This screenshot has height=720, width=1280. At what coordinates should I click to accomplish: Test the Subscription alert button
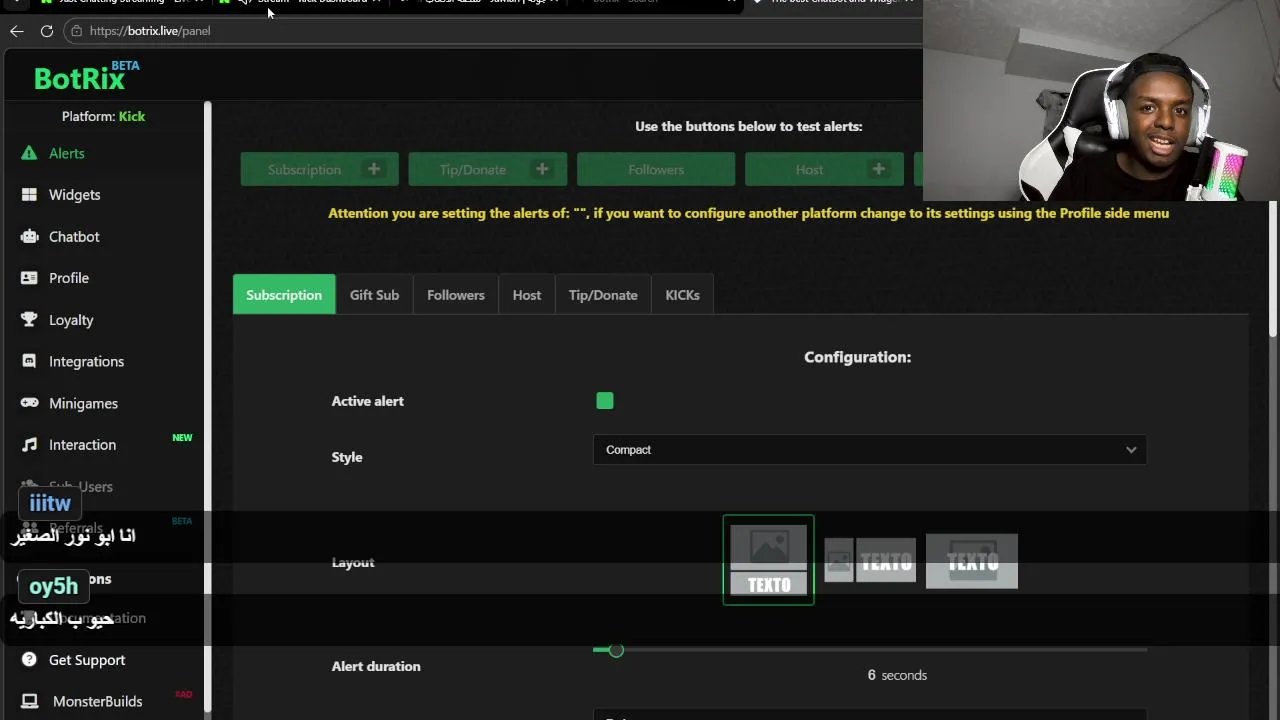pyautogui.click(x=319, y=169)
